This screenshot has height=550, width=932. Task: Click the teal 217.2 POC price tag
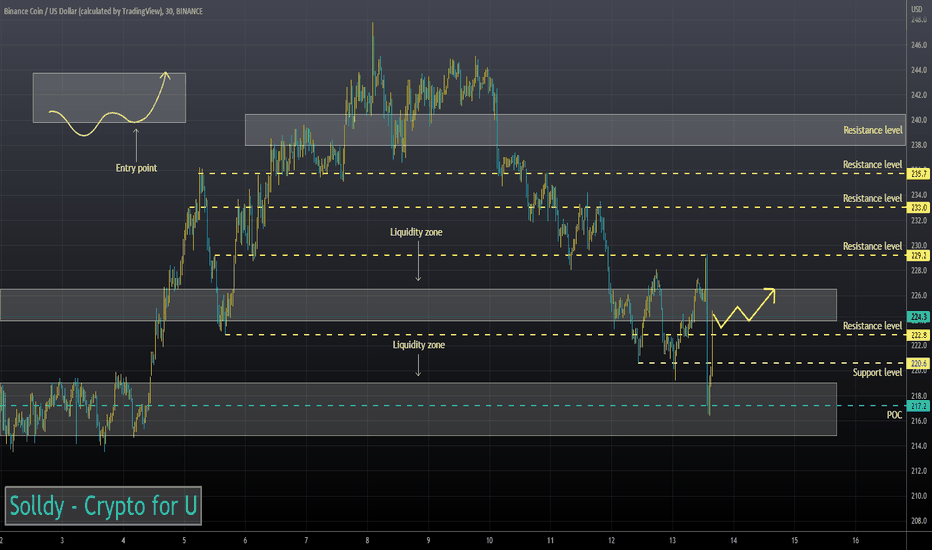[x=918, y=406]
